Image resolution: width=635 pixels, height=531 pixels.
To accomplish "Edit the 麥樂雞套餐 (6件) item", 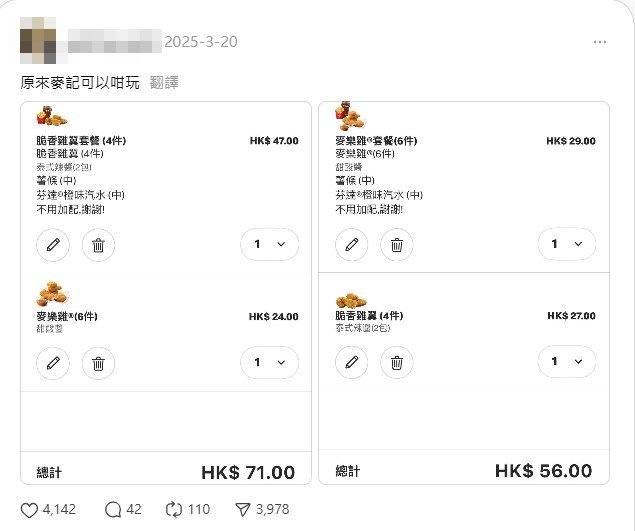I will tap(351, 244).
